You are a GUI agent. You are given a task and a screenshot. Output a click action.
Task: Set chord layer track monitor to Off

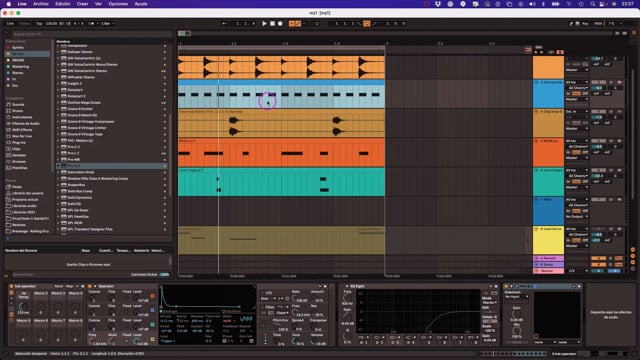point(585,181)
